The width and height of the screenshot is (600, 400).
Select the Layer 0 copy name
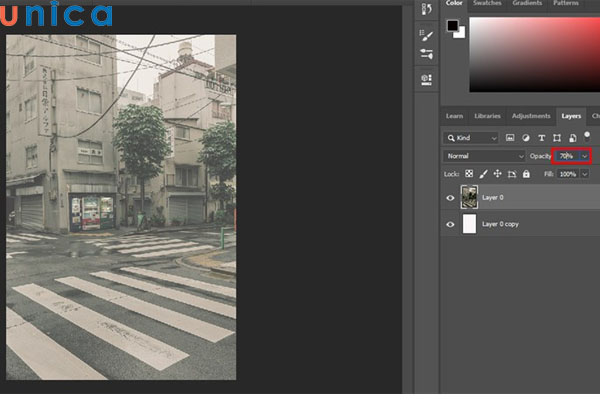pyautogui.click(x=500, y=224)
